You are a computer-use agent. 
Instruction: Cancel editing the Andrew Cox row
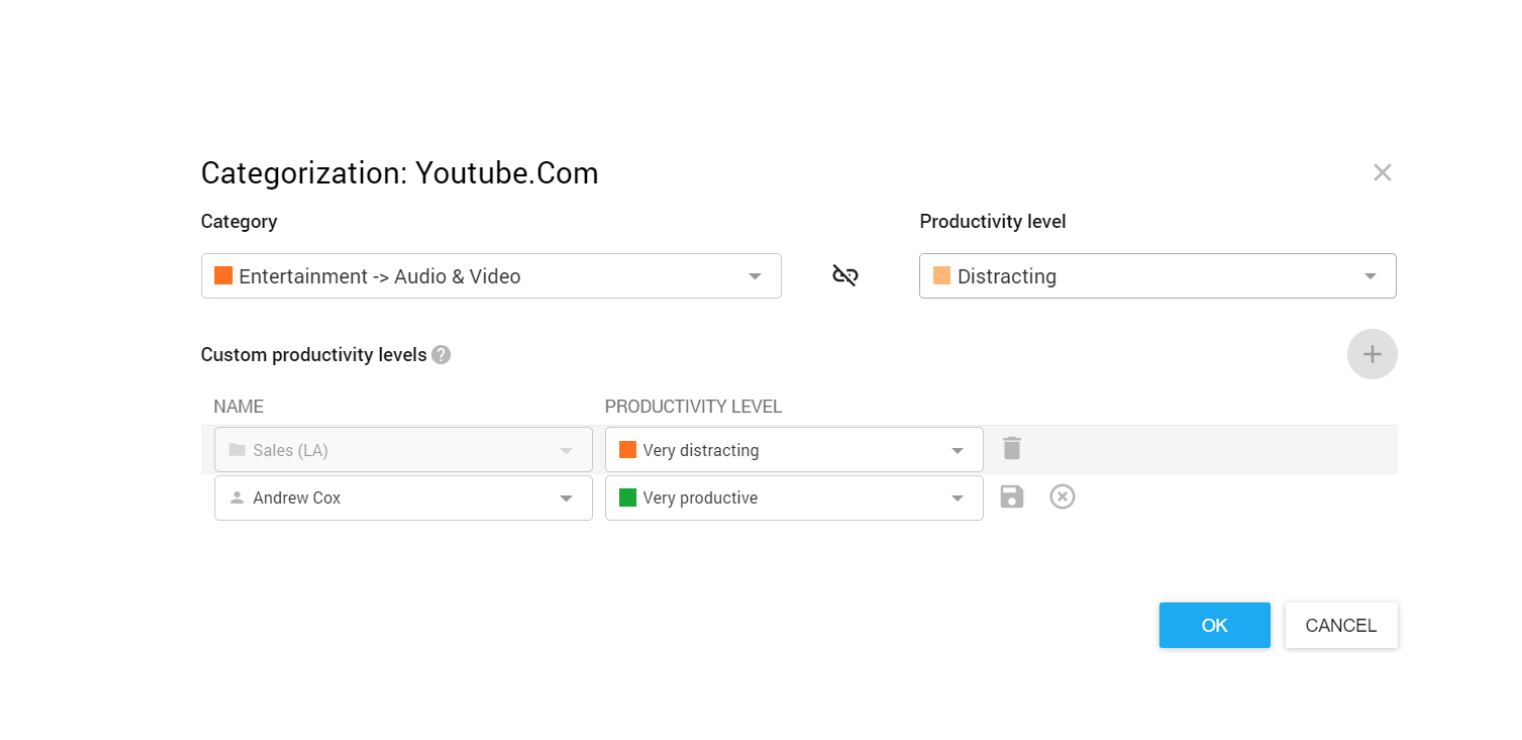1062,497
